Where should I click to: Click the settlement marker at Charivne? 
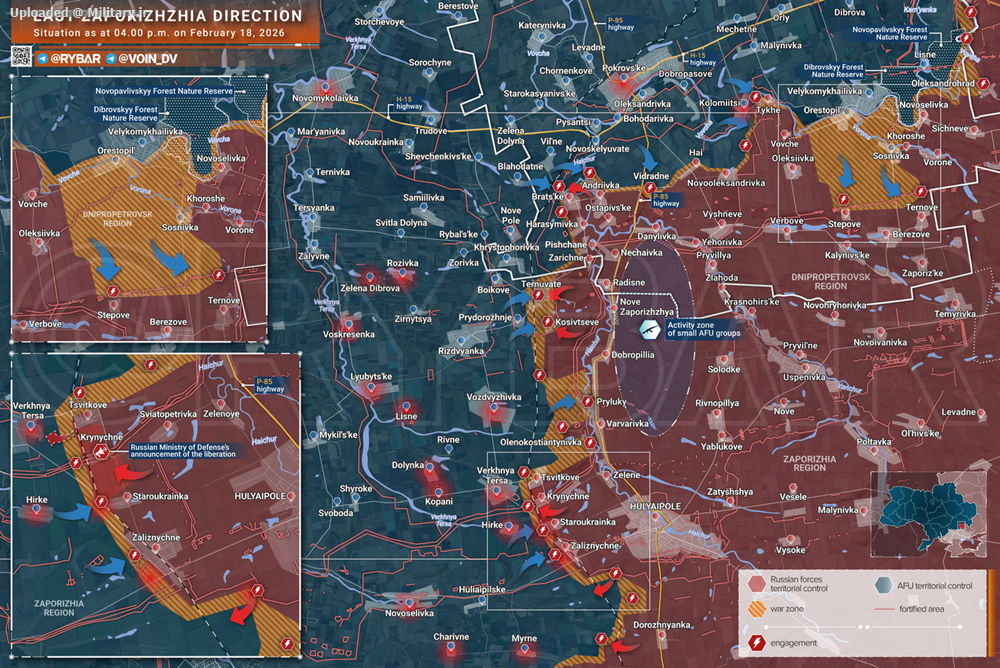coord(451,648)
